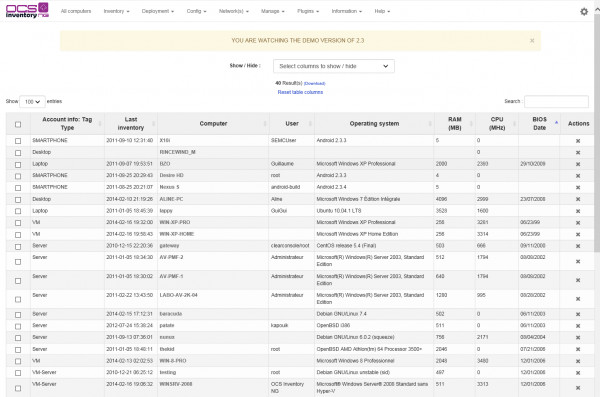Click the OCS Inventory NG logo

tap(27, 10)
